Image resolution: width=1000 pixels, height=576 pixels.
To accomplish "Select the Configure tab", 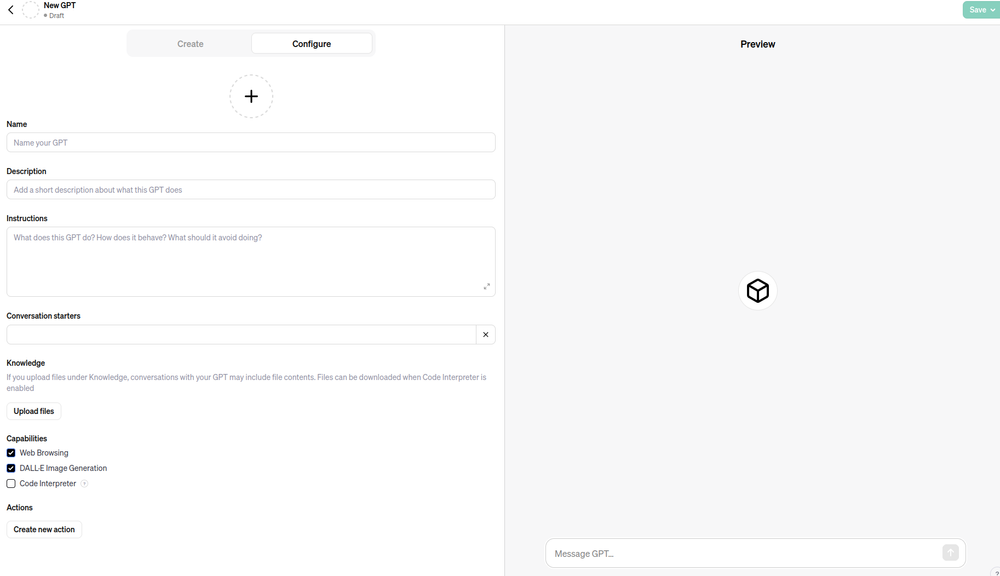I will click(x=312, y=44).
